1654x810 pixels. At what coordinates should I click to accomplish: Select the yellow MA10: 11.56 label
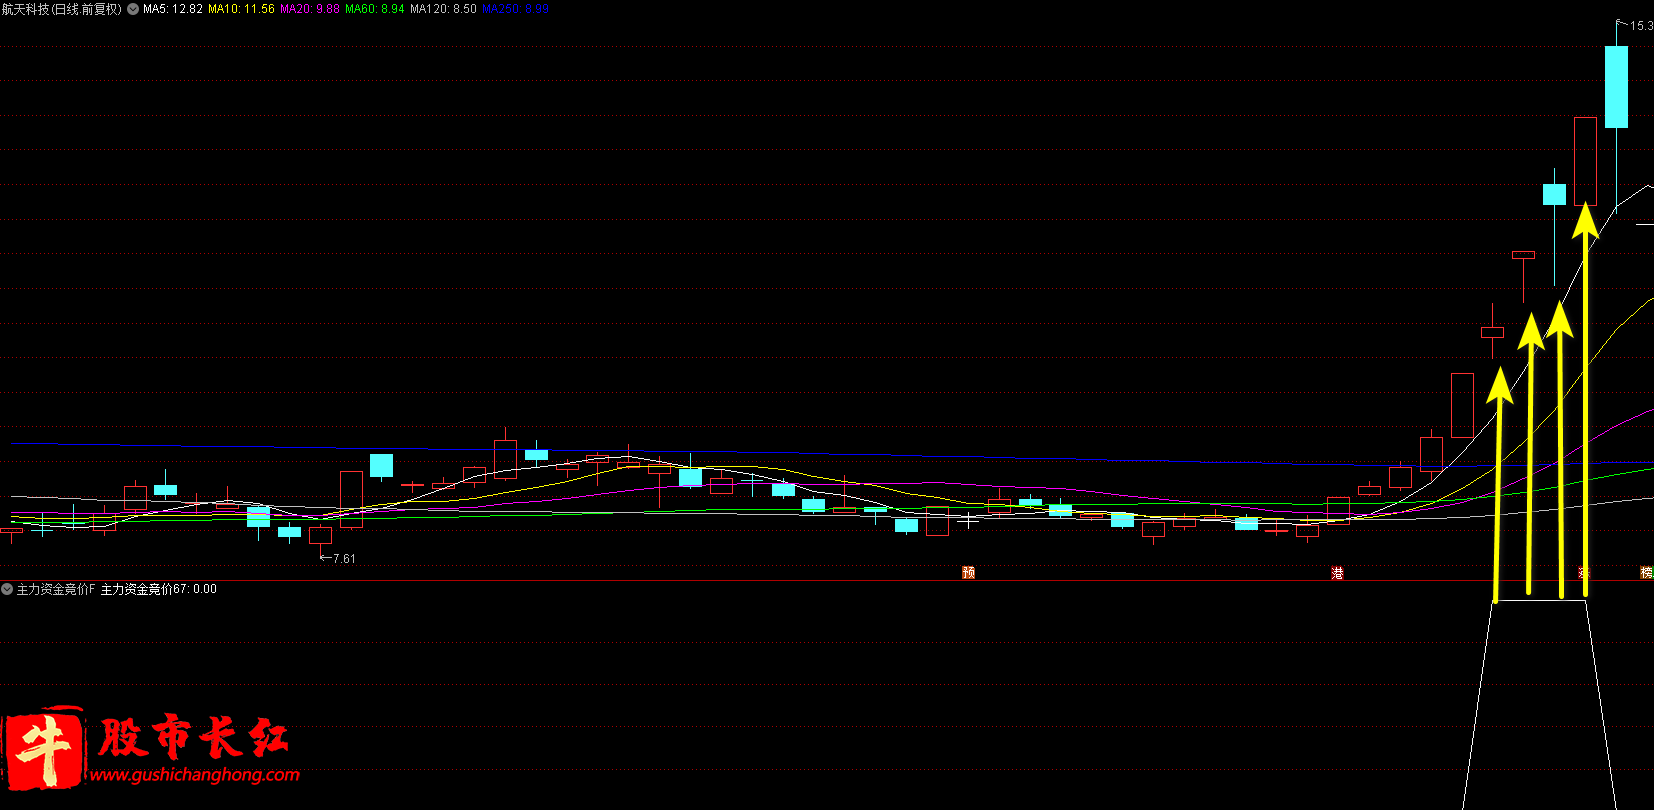[241, 9]
